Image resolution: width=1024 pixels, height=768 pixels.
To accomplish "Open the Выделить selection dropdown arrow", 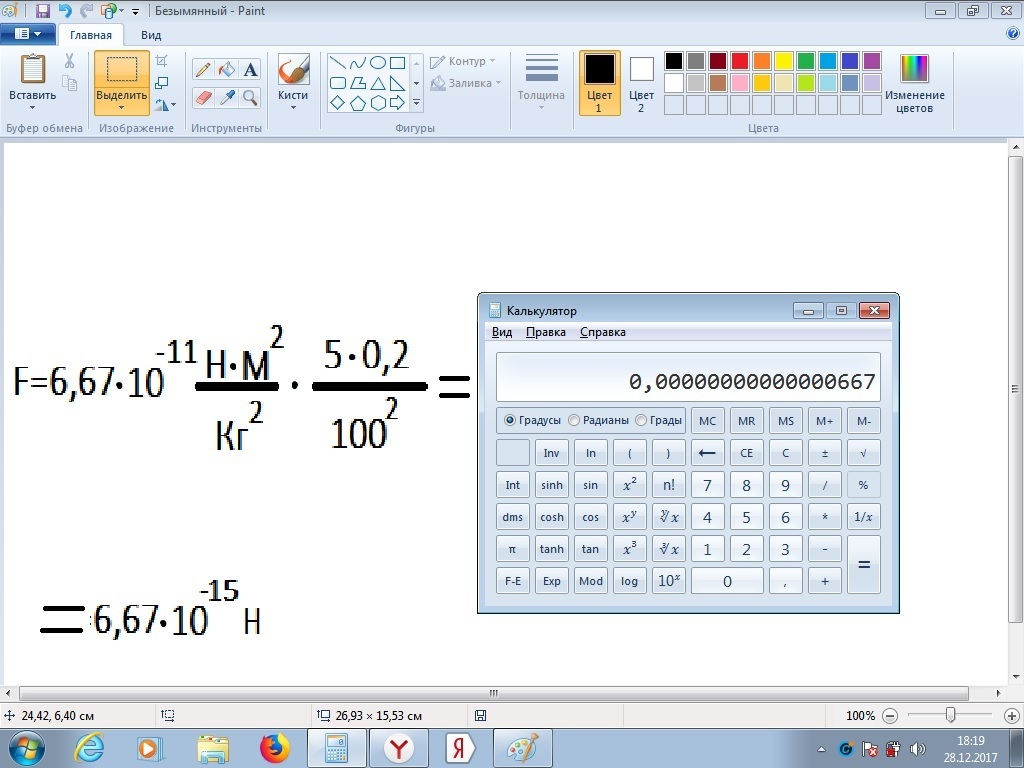I will pos(122,107).
